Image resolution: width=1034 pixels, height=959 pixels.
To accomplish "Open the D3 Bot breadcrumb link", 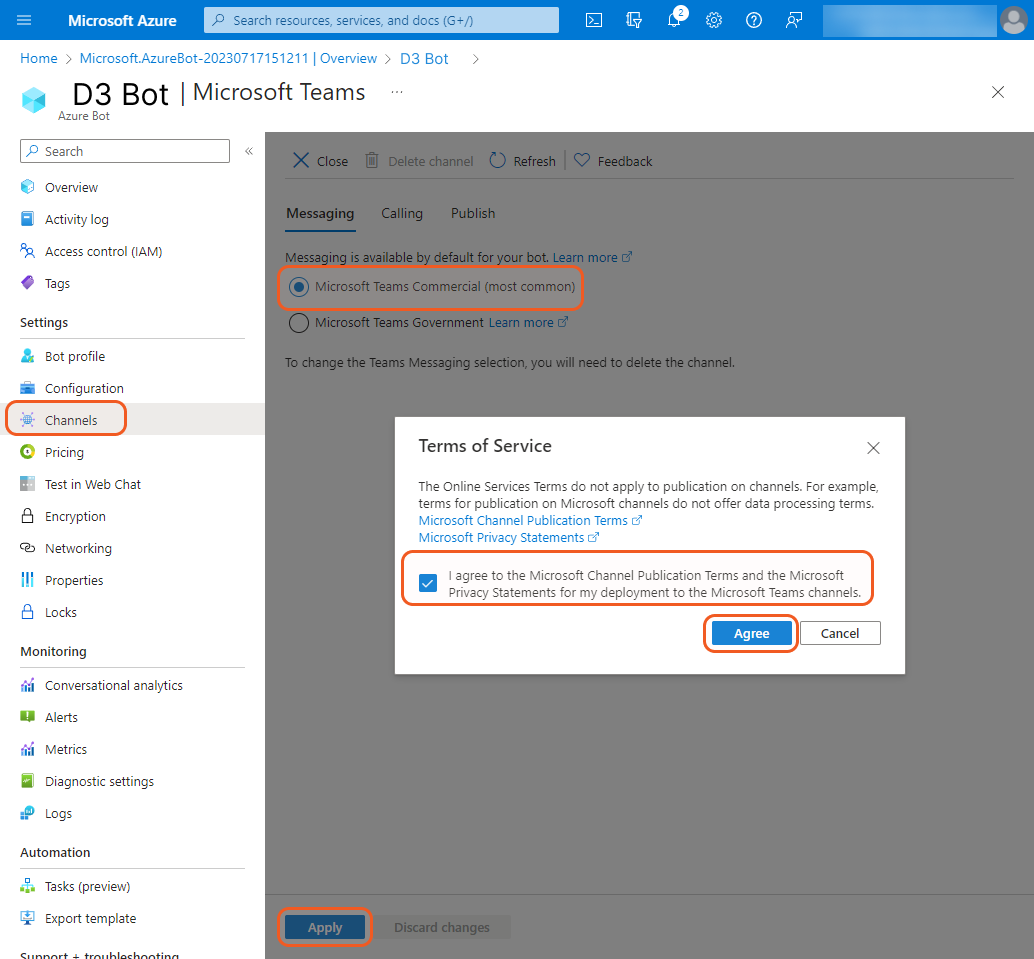I will pyautogui.click(x=424, y=59).
